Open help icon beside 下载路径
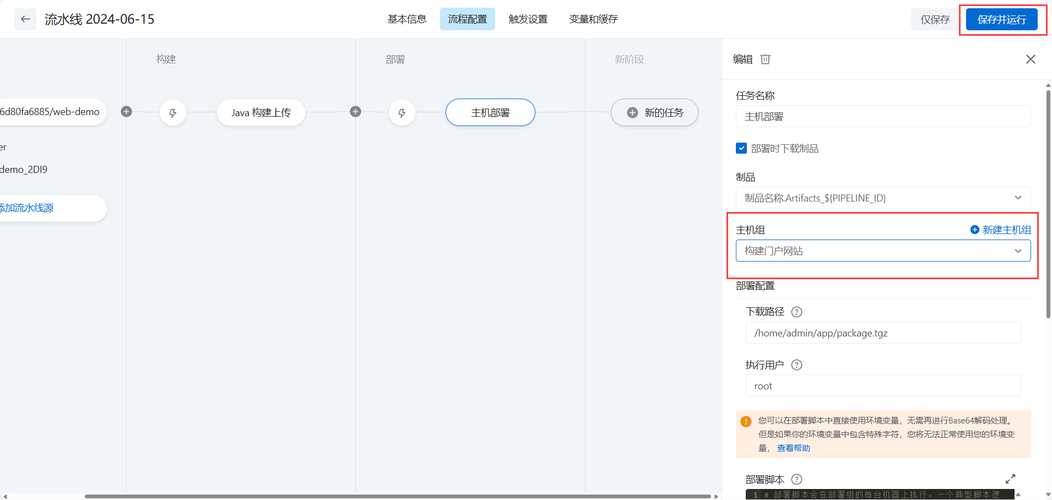The width and height of the screenshot is (1052, 500). (796, 311)
